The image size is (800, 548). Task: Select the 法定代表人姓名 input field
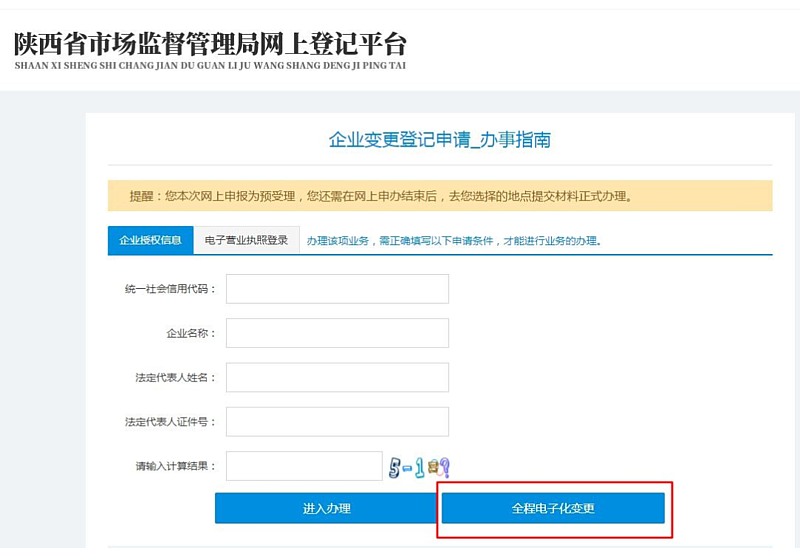(337, 377)
